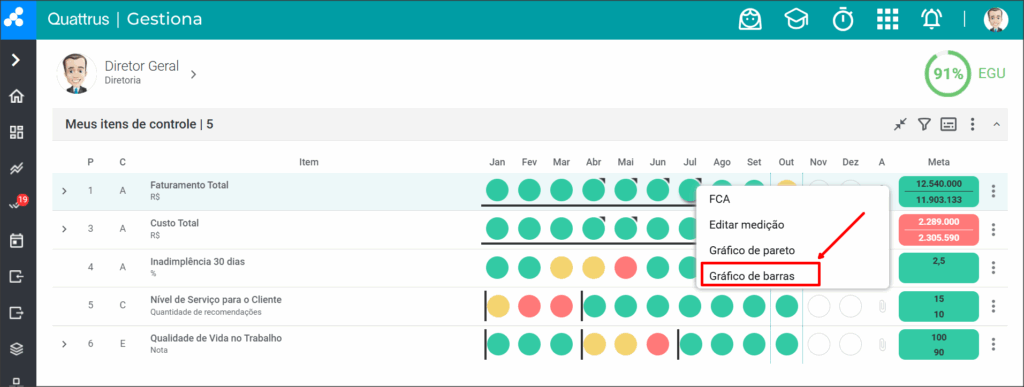Expand the Qualidade de Vida no Trabalho row
This screenshot has width=1024, height=387.
[x=64, y=344]
